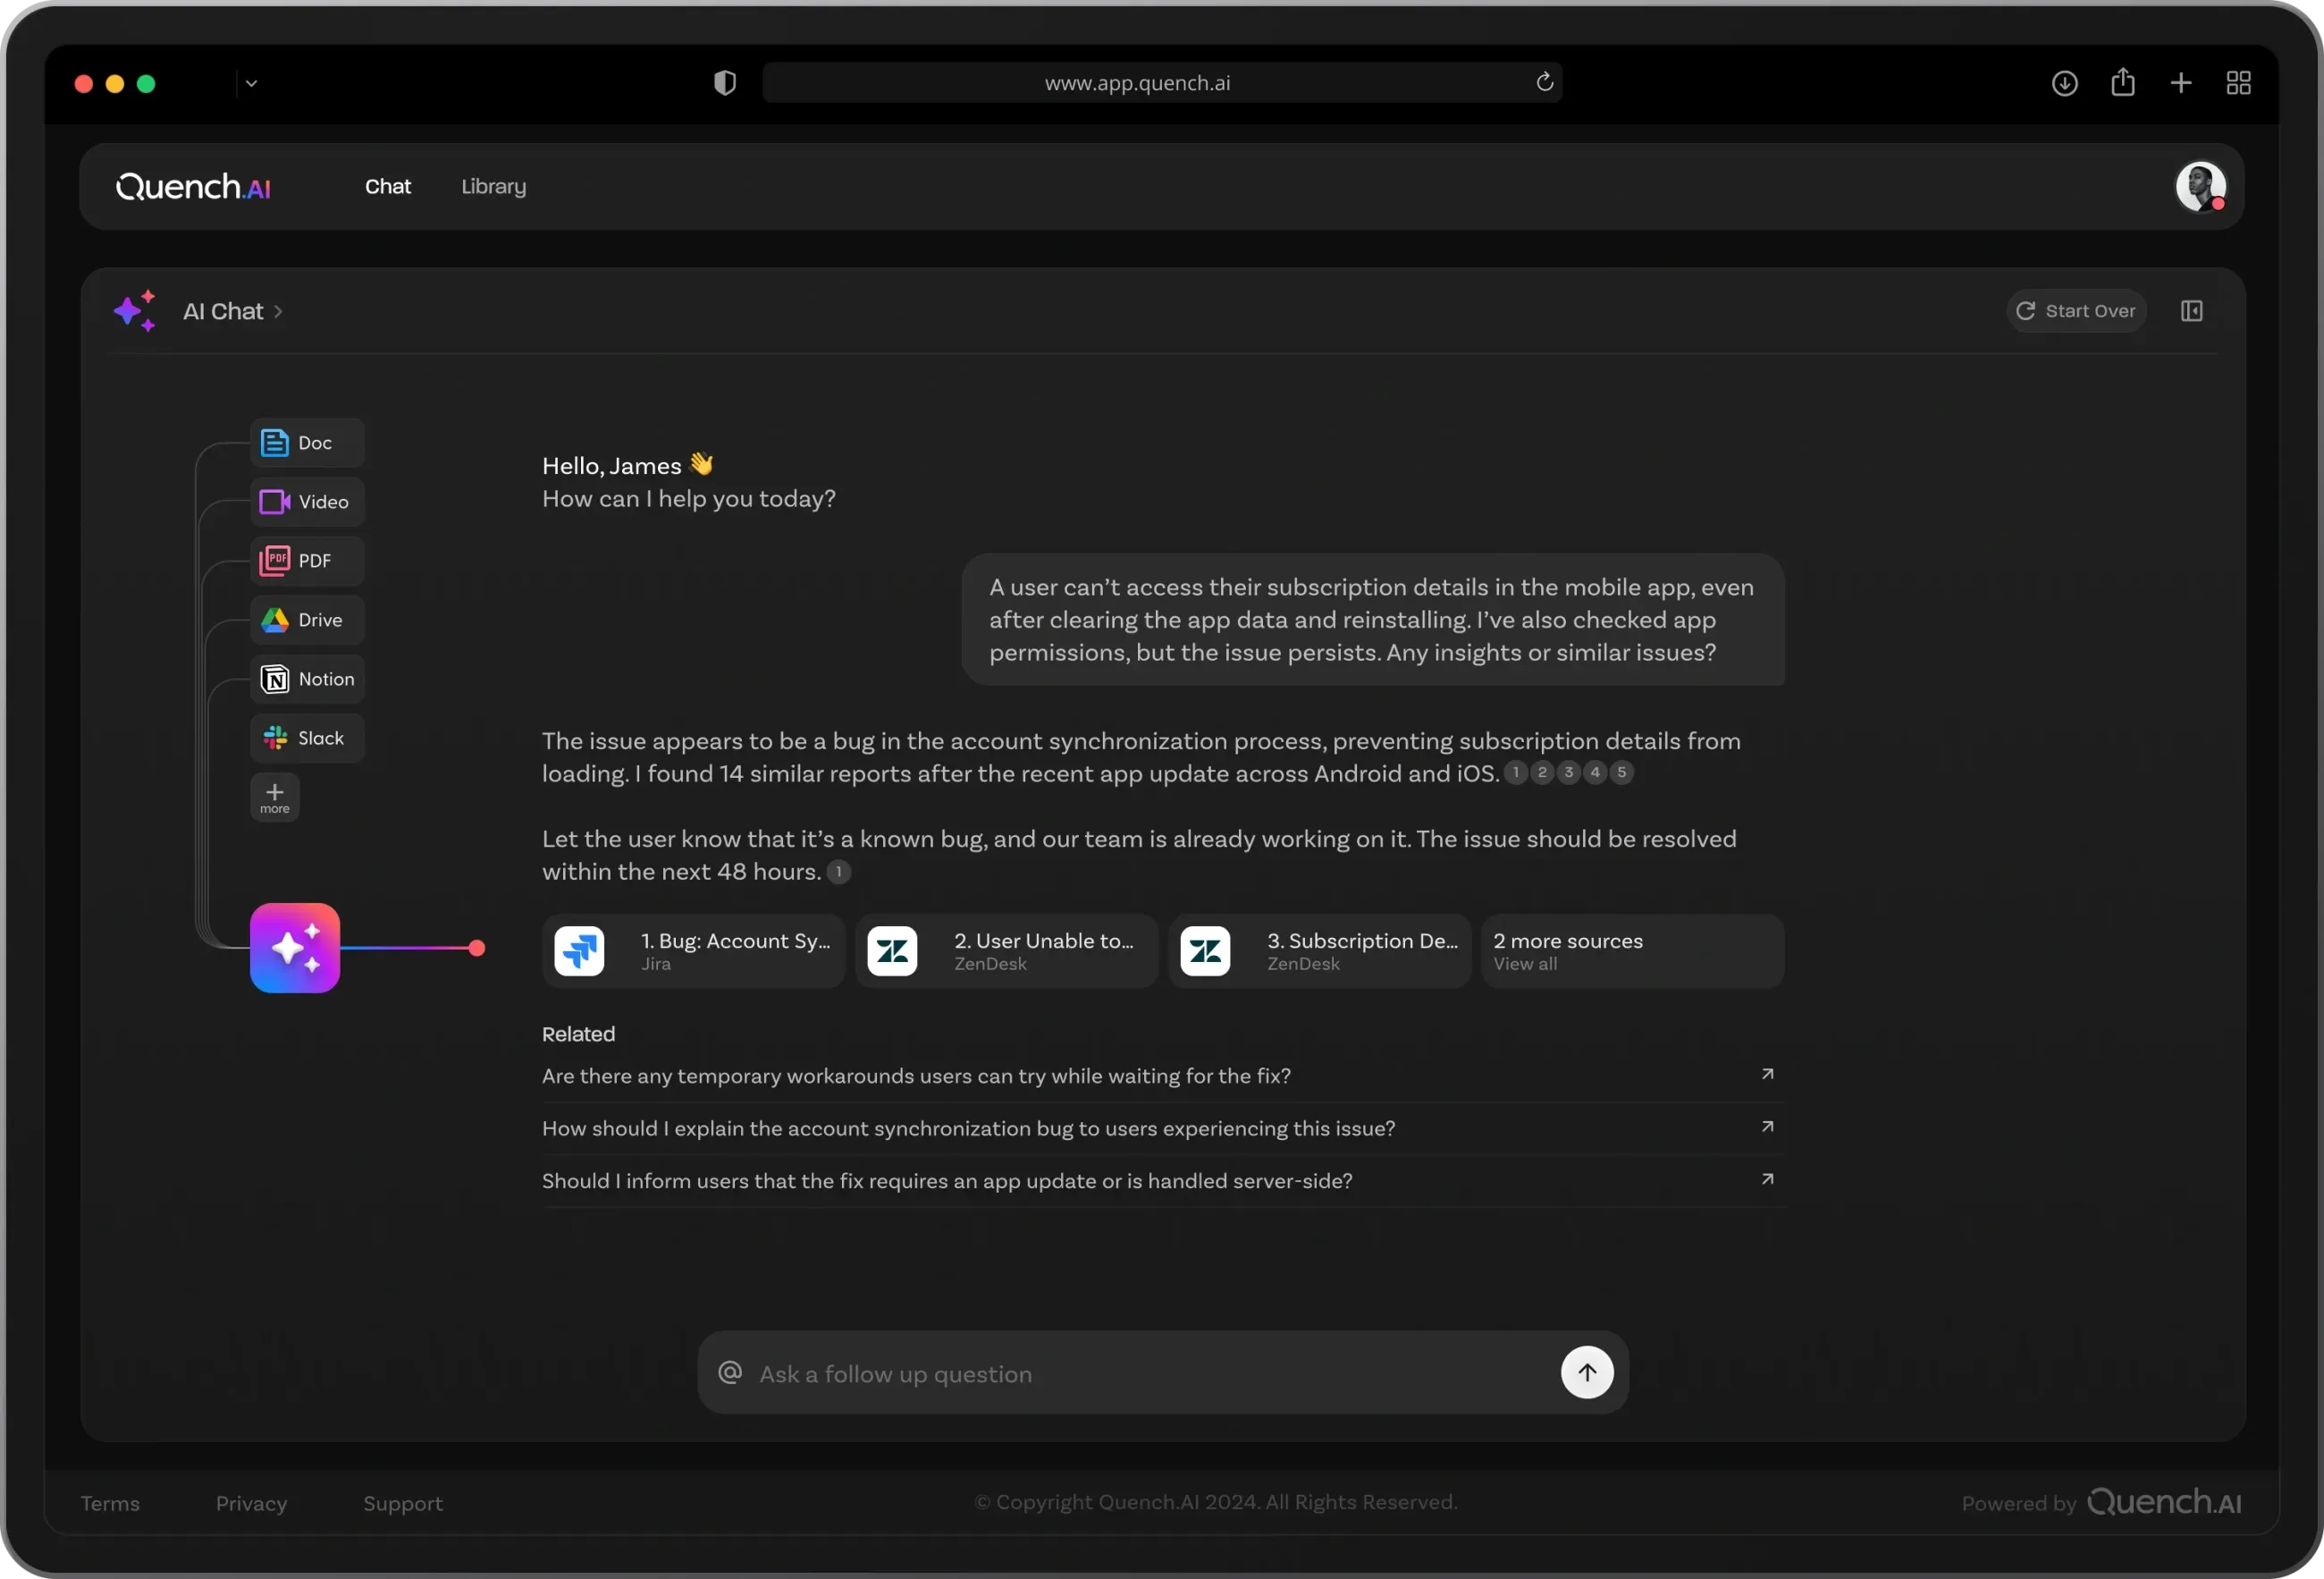The height and width of the screenshot is (1579, 2324).
Task: Open the Google Drive source
Action: pos(307,620)
